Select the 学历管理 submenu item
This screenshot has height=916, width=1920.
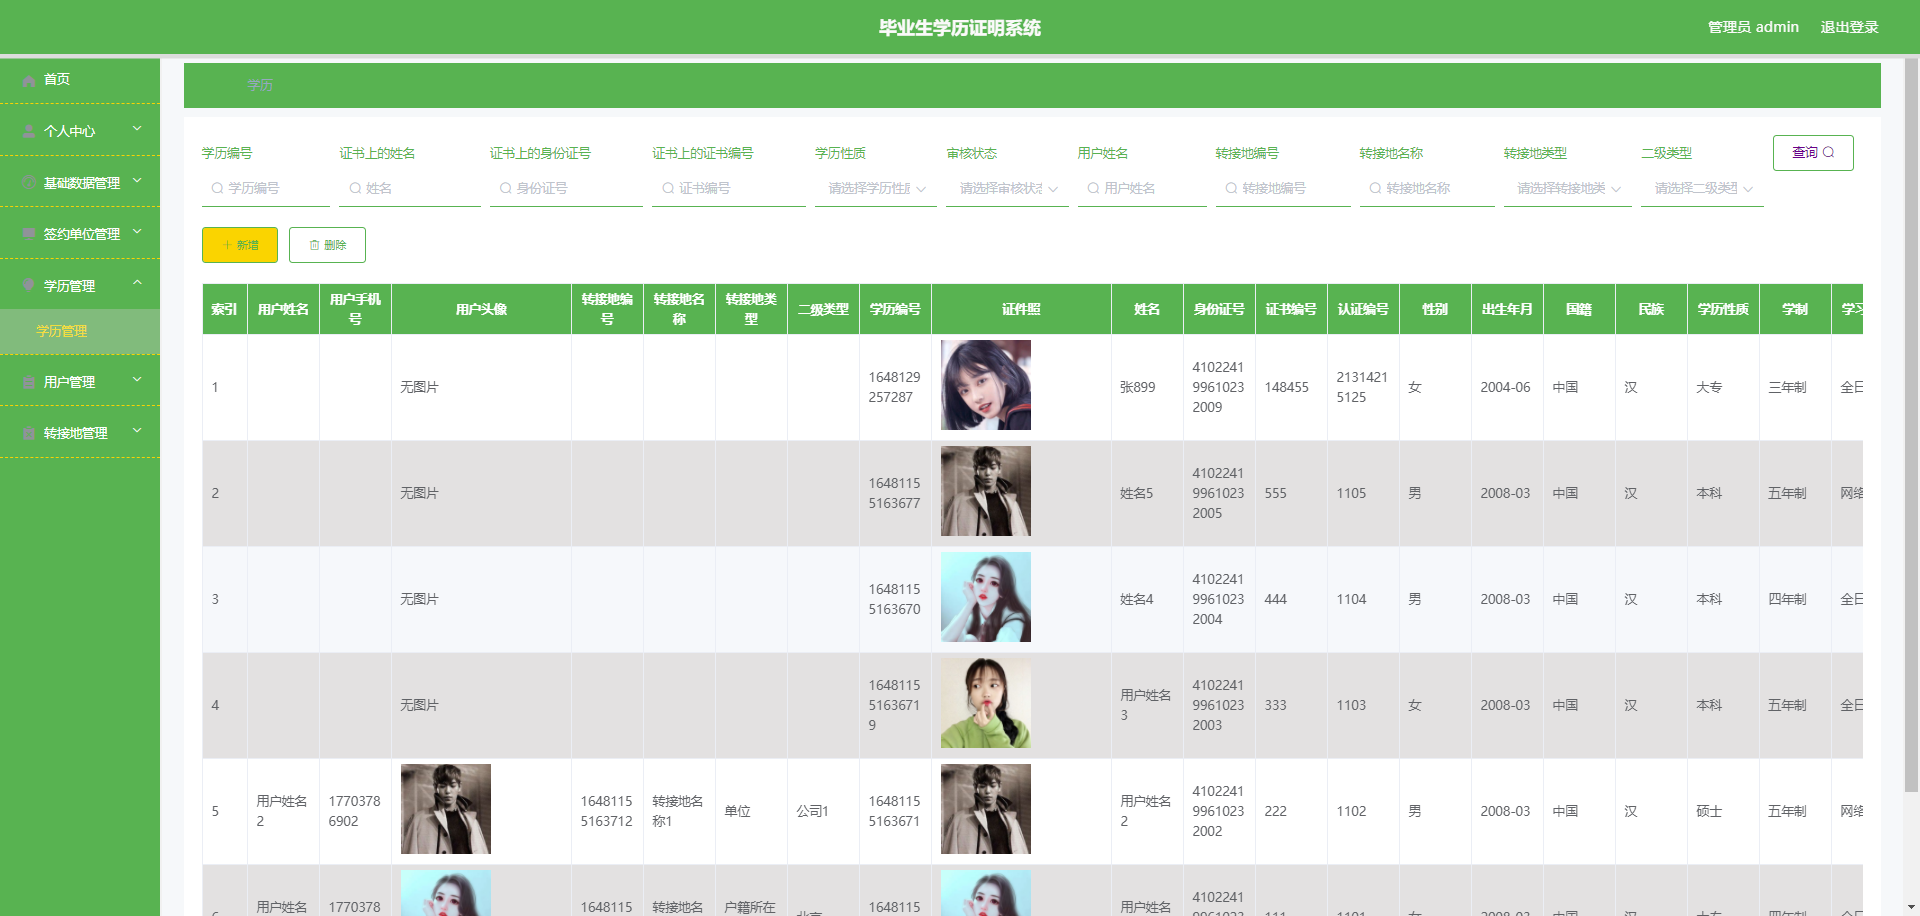point(62,331)
